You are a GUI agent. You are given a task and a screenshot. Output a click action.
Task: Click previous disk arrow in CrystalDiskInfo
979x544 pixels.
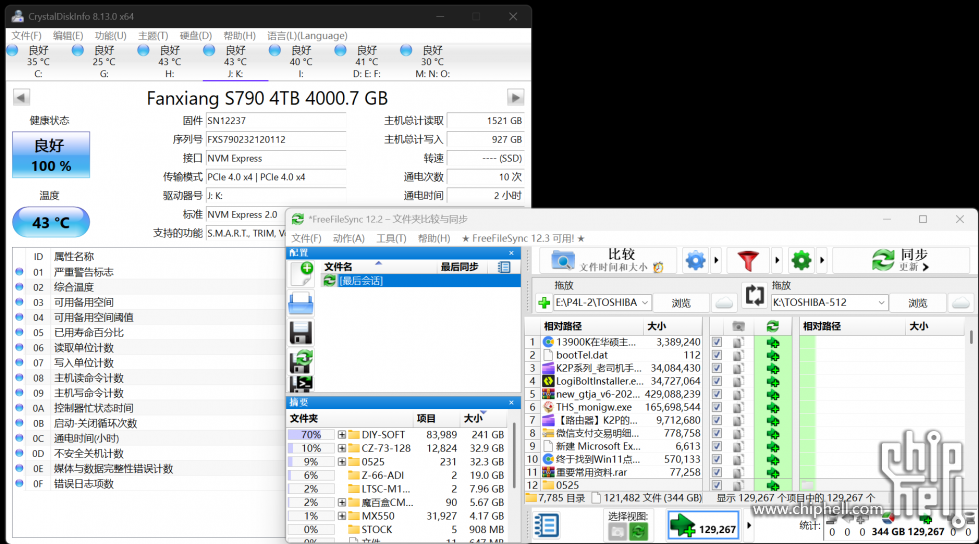(21, 97)
